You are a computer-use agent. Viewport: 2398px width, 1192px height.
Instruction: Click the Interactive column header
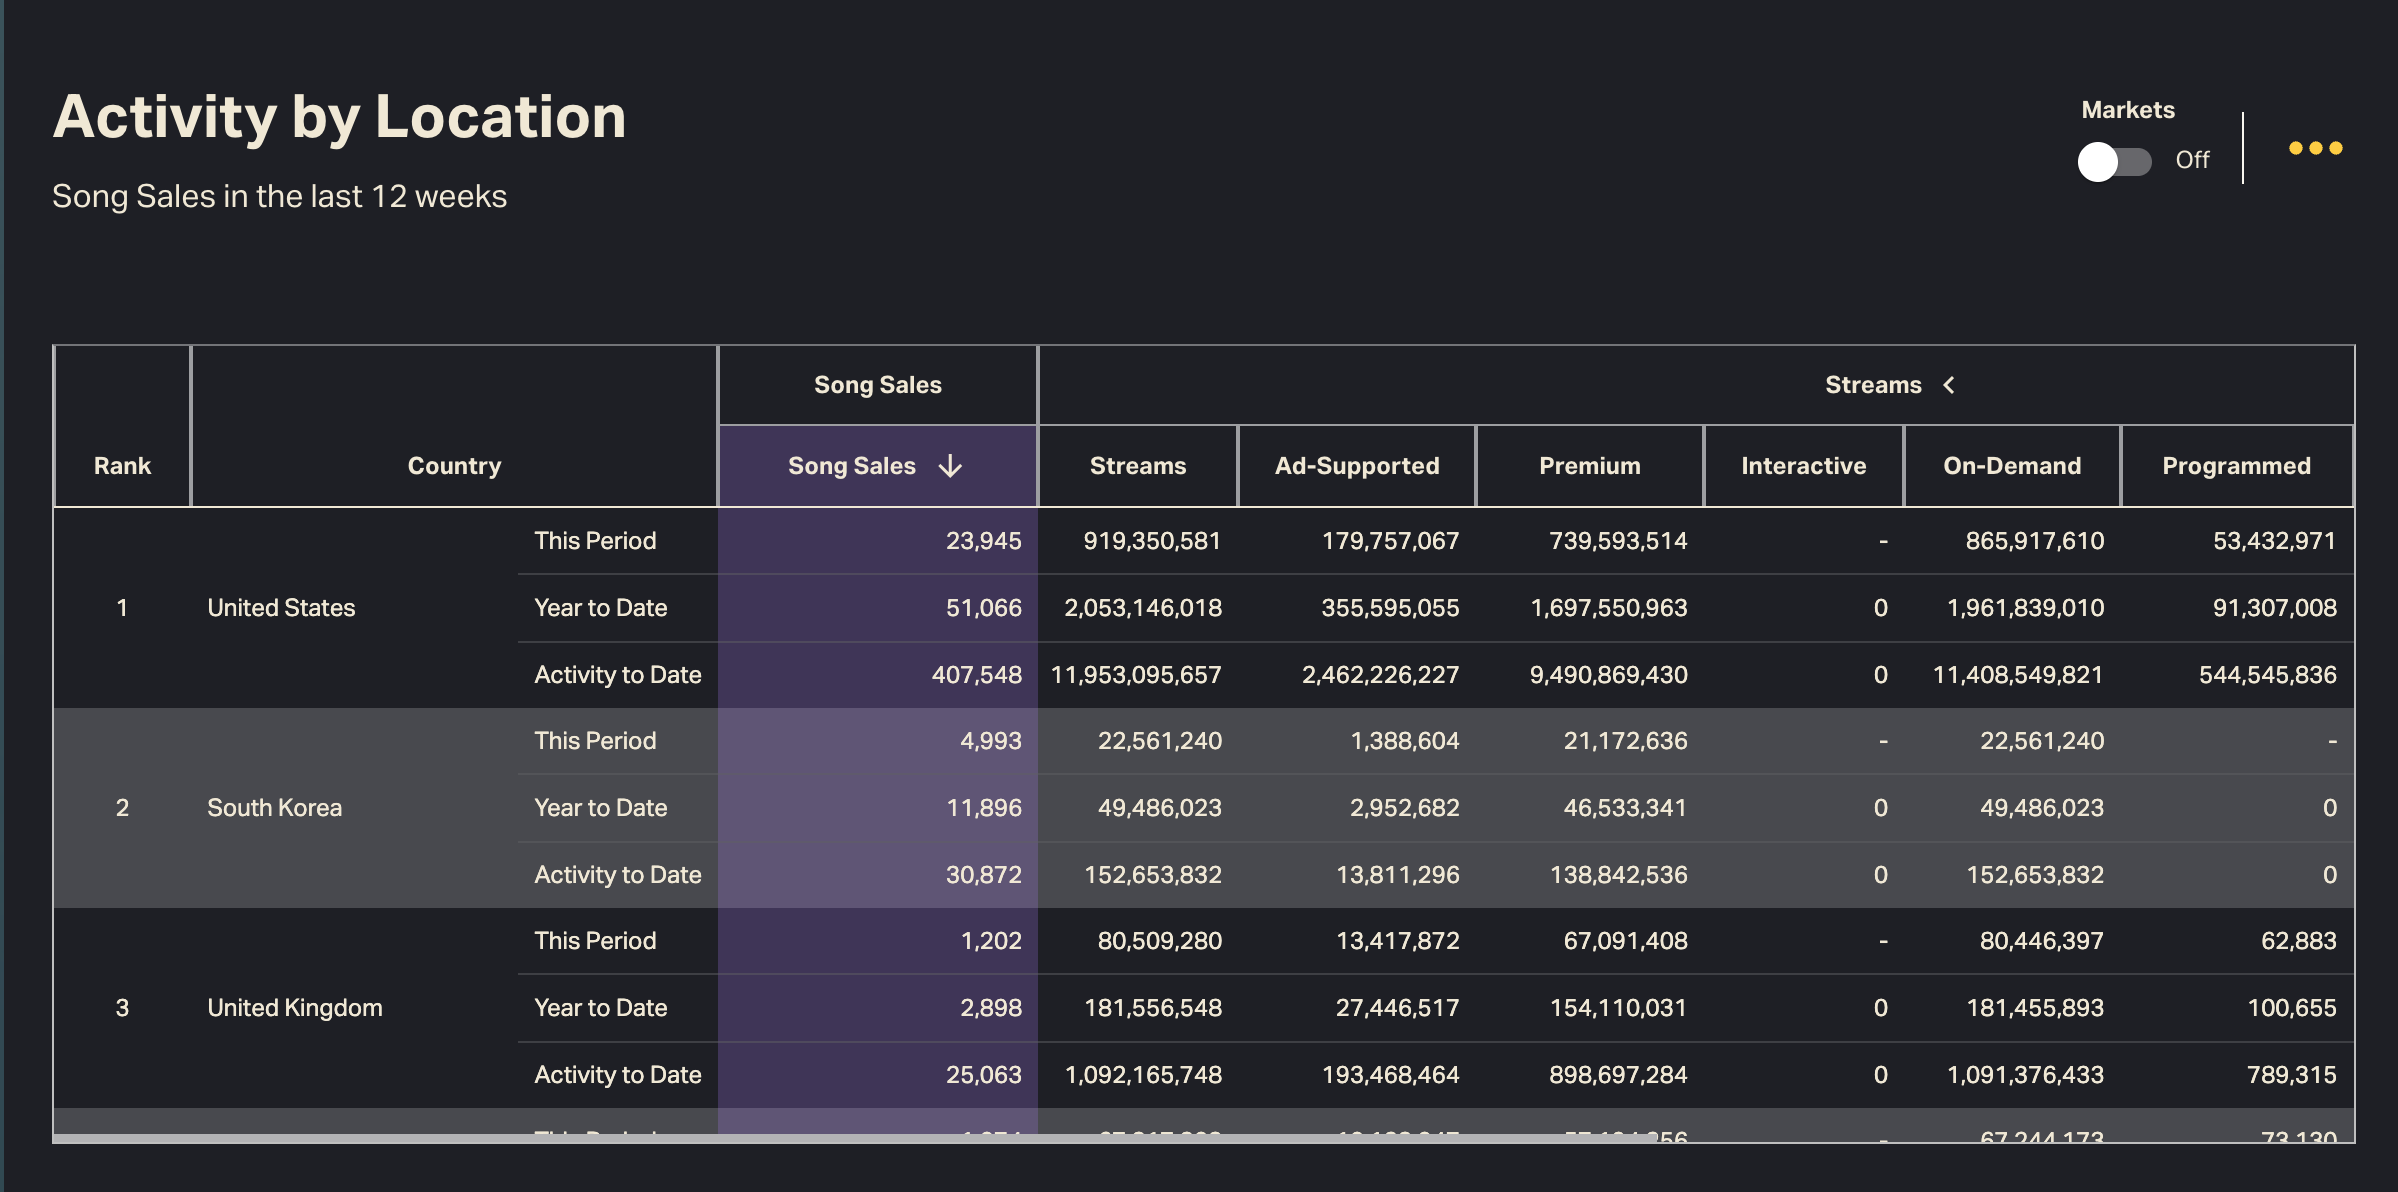point(1803,466)
